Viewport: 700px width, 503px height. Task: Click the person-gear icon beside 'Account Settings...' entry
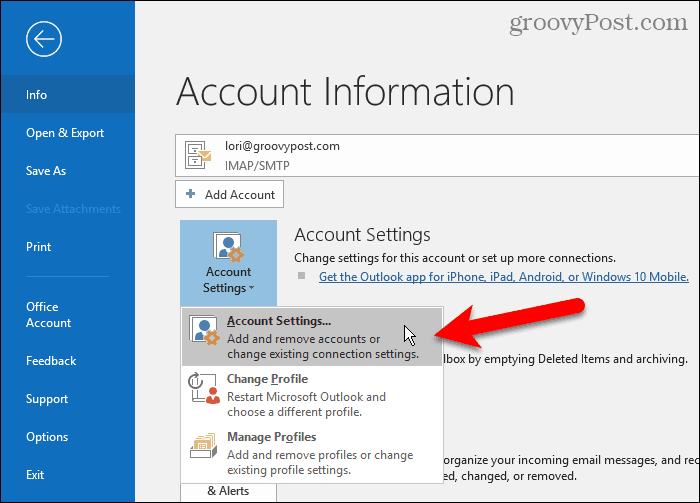click(x=204, y=330)
